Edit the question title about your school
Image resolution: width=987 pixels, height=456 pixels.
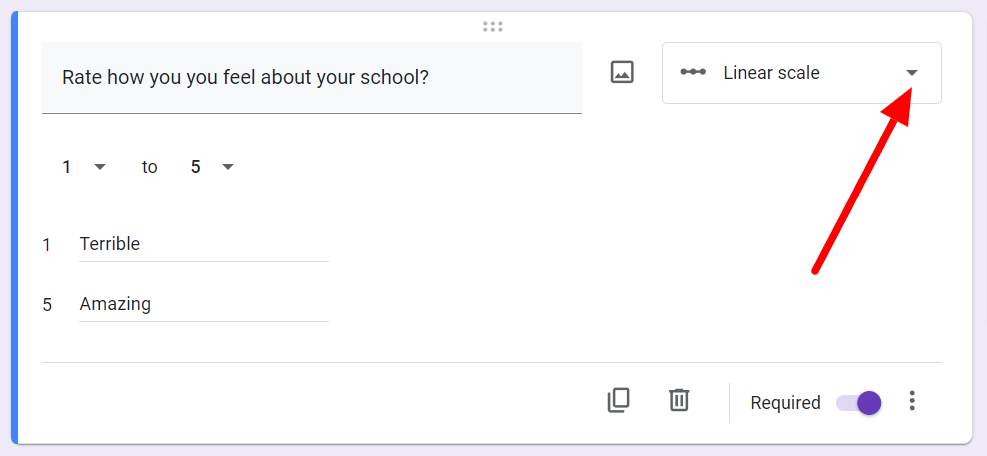coord(312,77)
